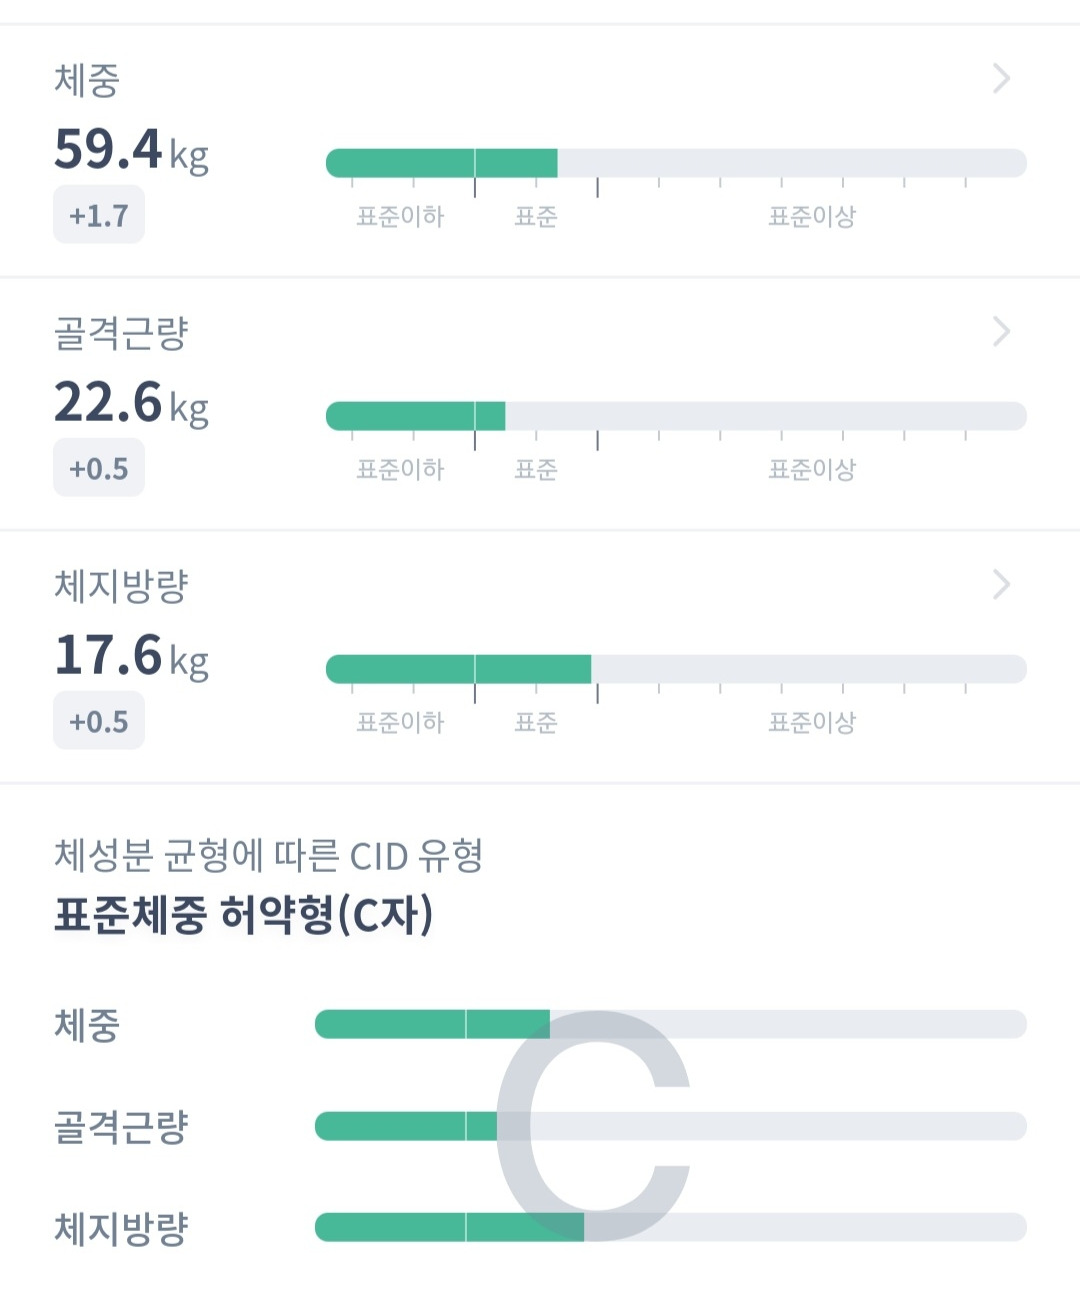Open weight details via the 체중 chevron
1080x1306 pixels.
click(x=1001, y=78)
